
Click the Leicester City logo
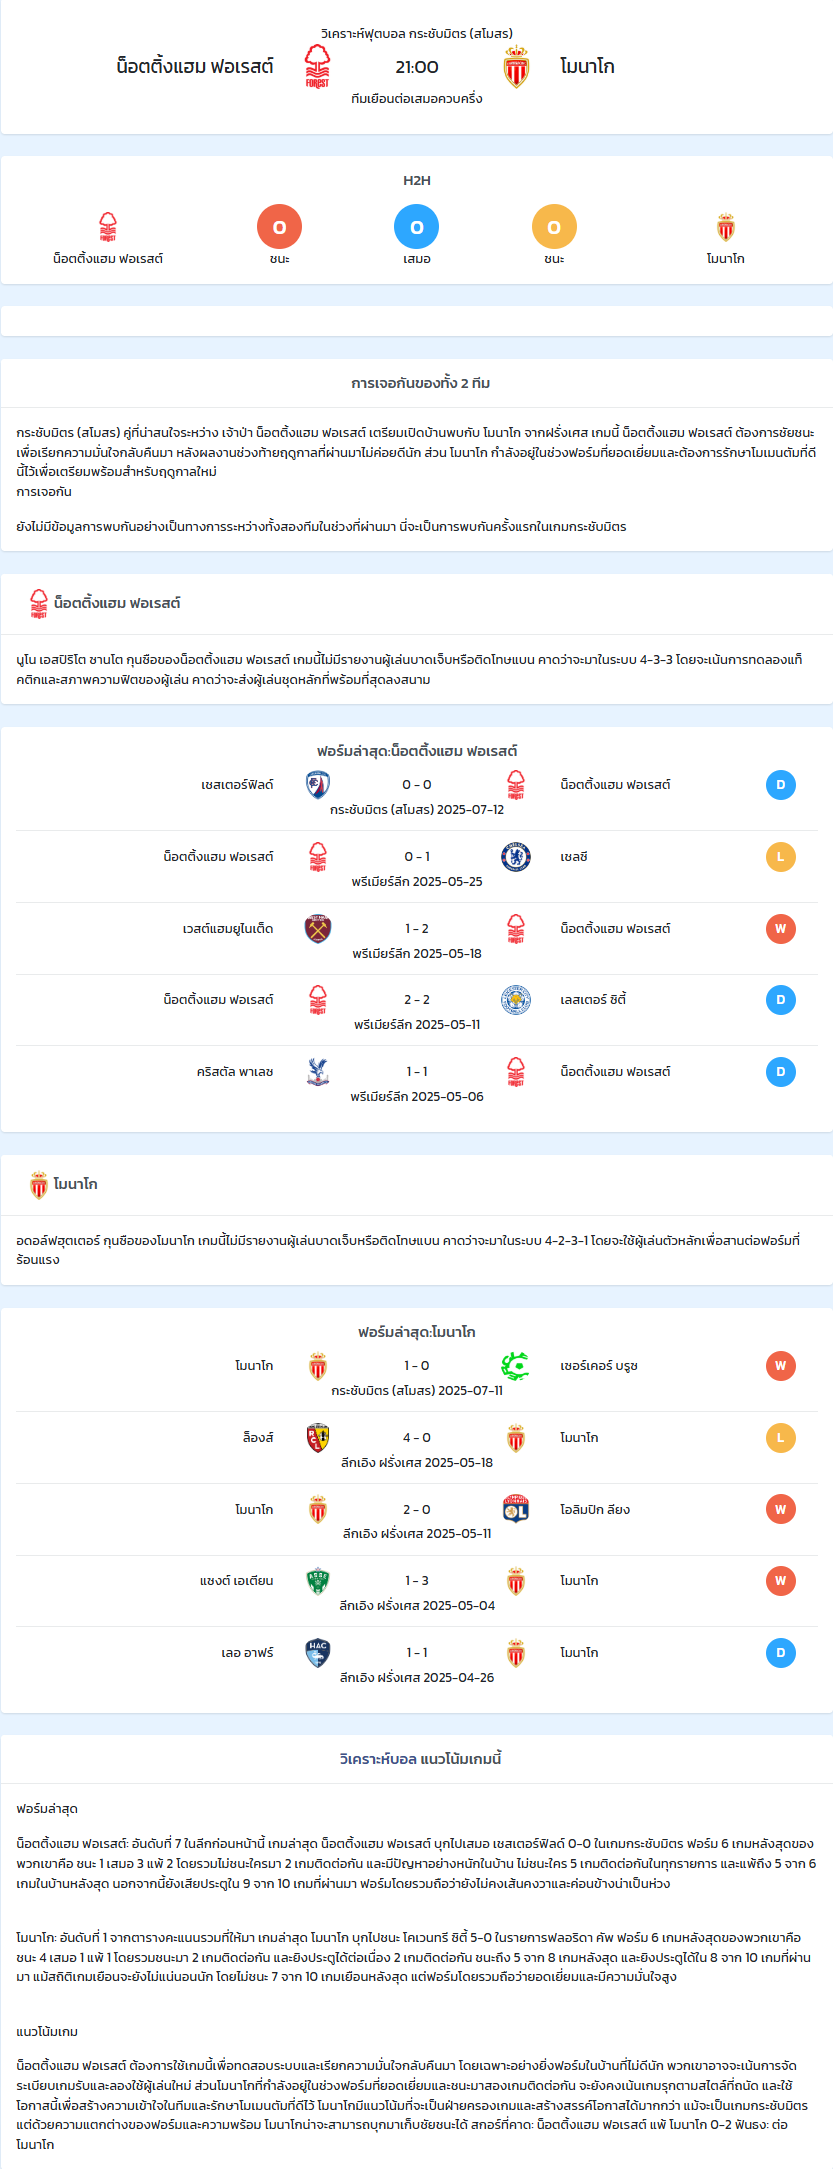click(x=516, y=1000)
